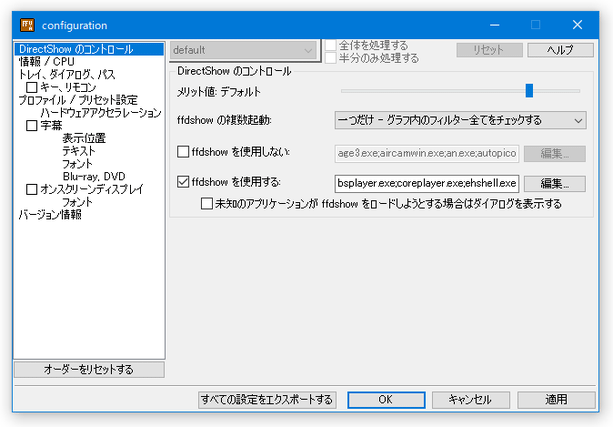Click the ヘルプ button
This screenshot has width=613, height=427.
(x=560, y=50)
